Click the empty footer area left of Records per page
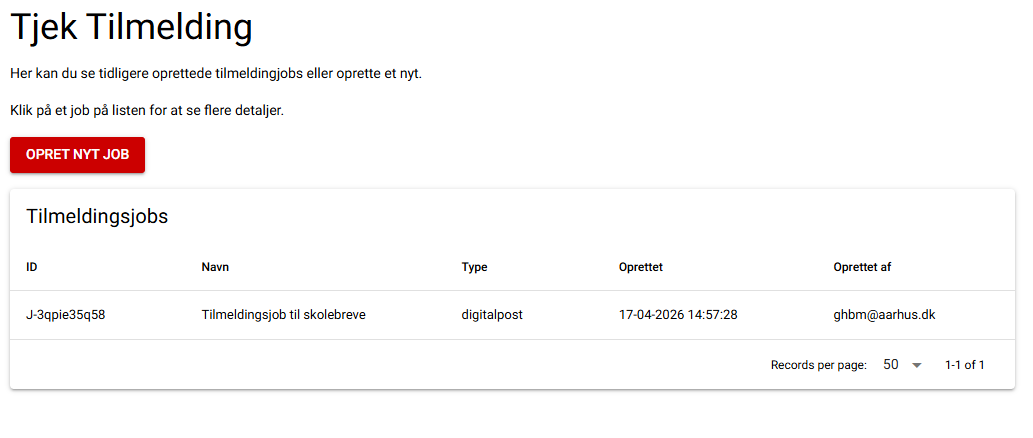Screen dimensions: 1033x438 (380, 365)
